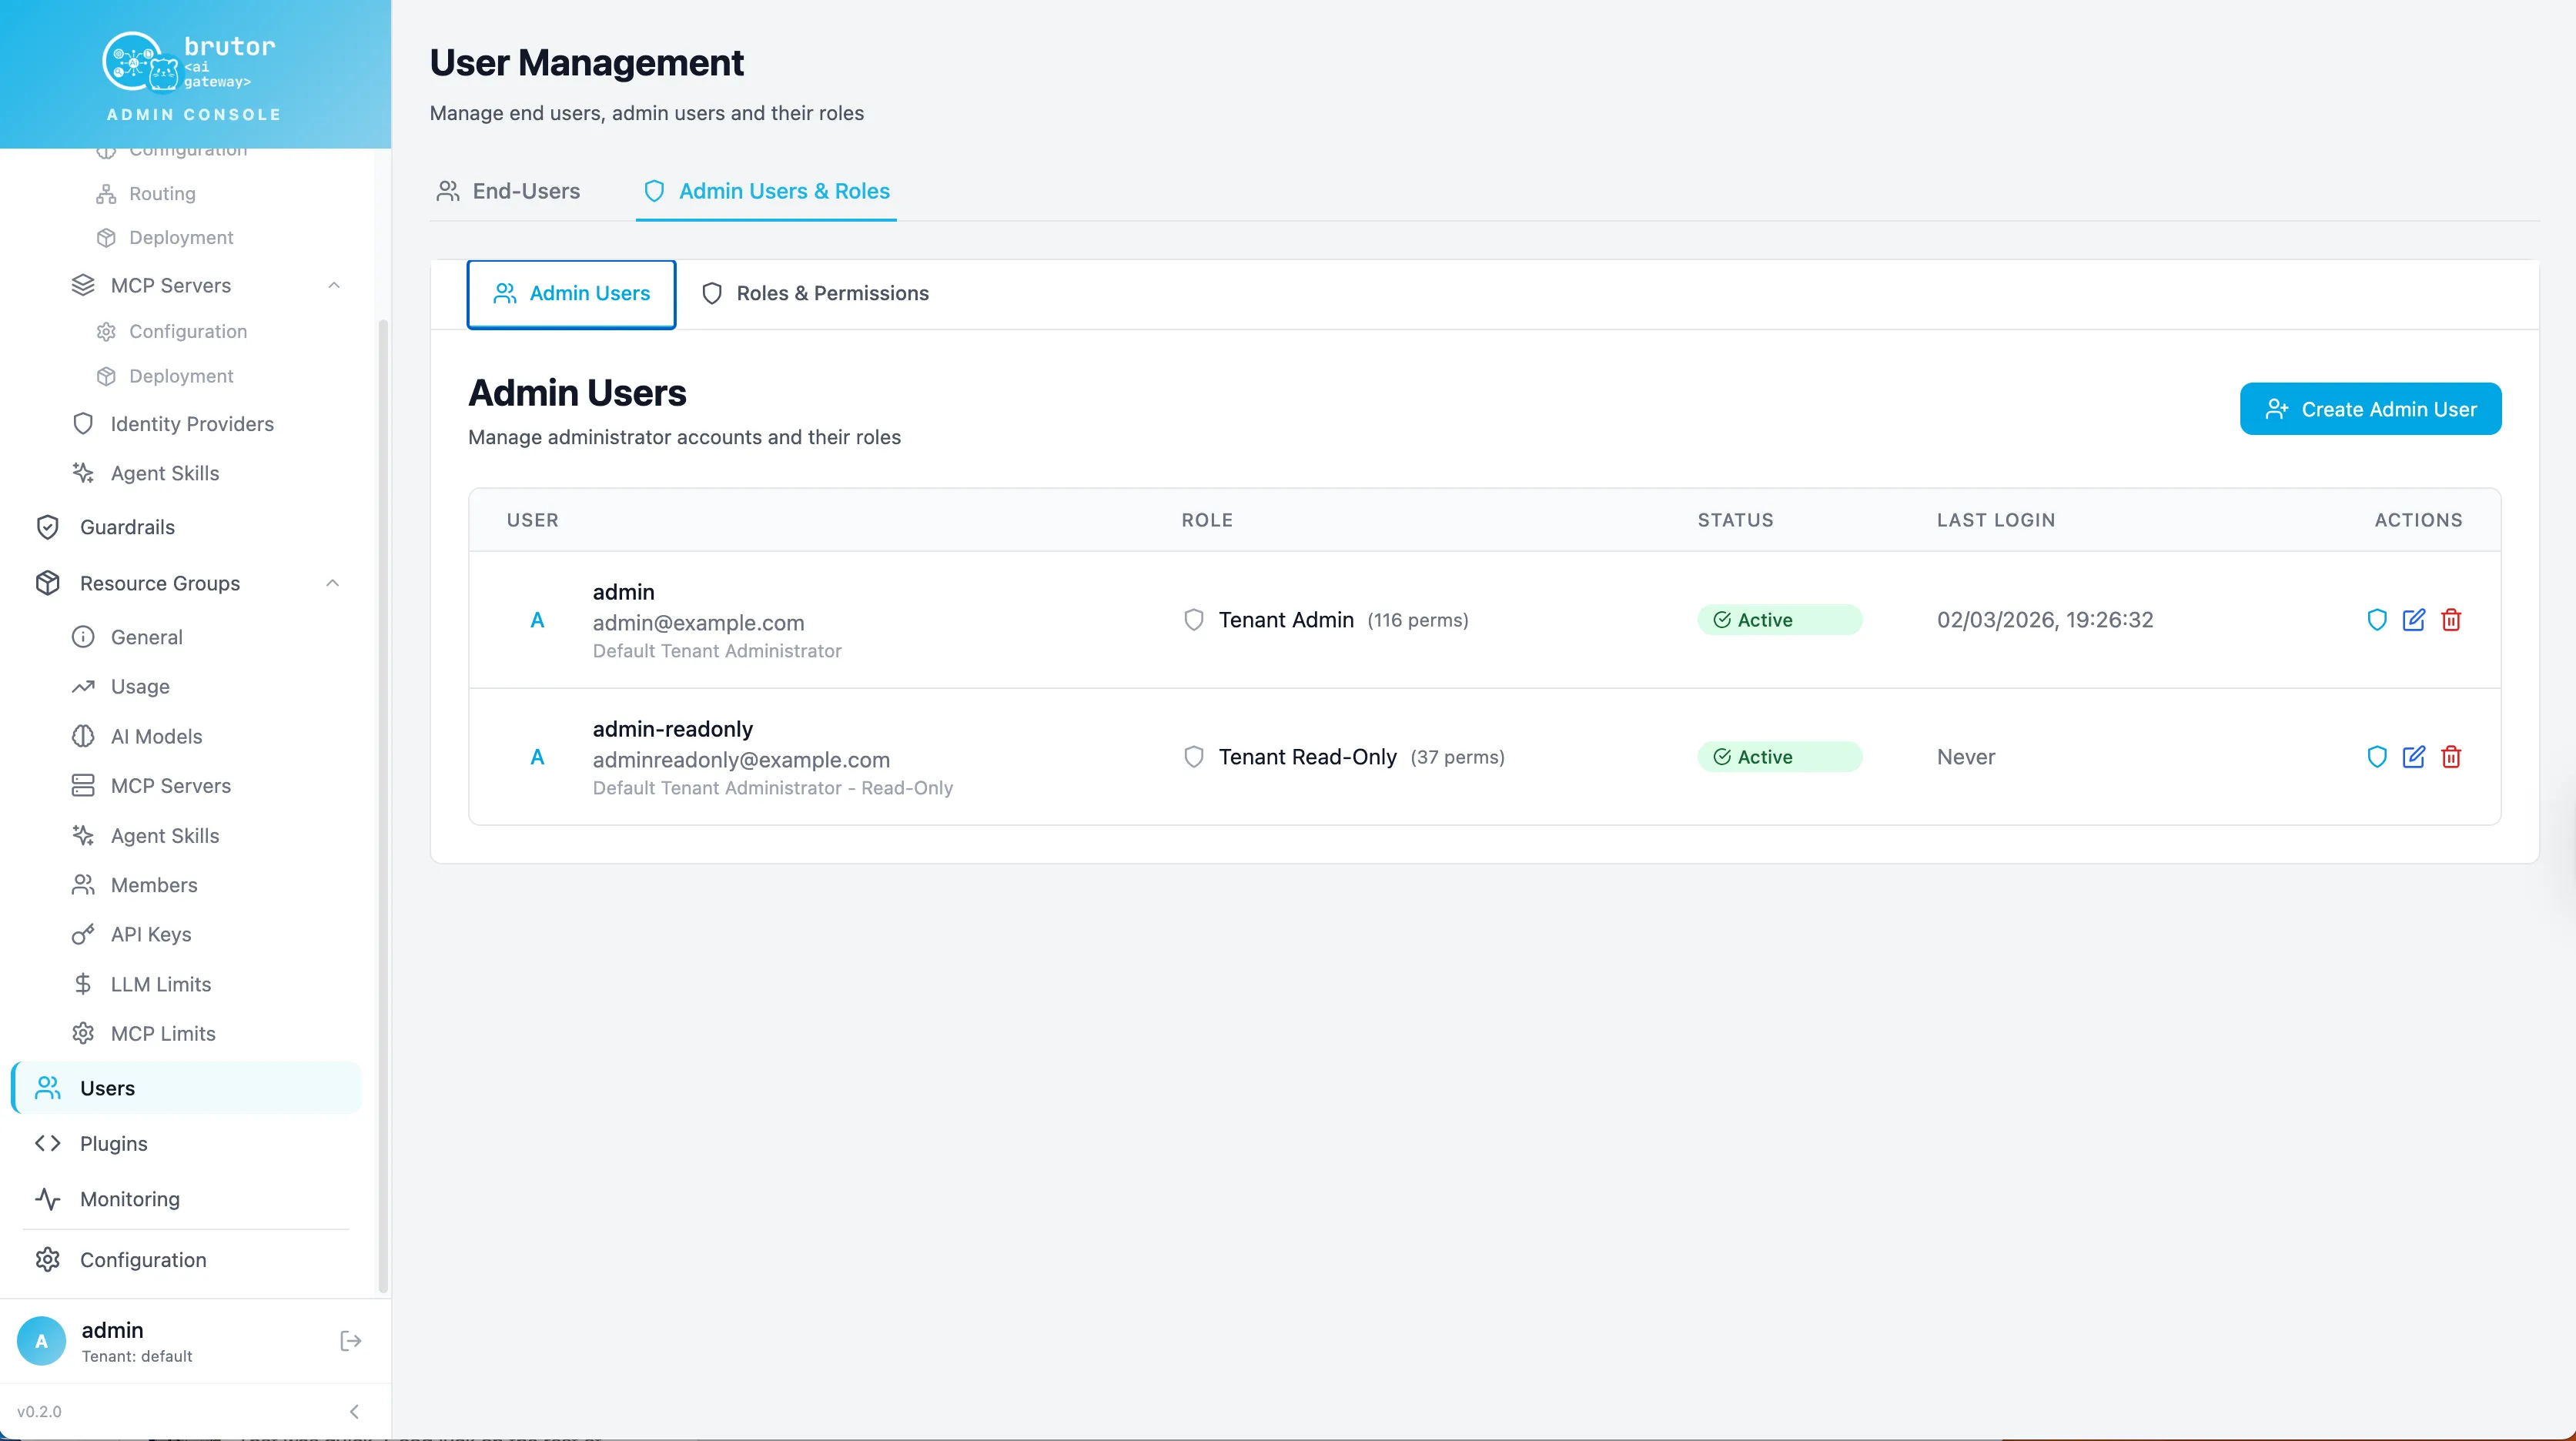2576x1441 pixels.
Task: Edit the admin user with pencil icon
Action: pos(2413,620)
